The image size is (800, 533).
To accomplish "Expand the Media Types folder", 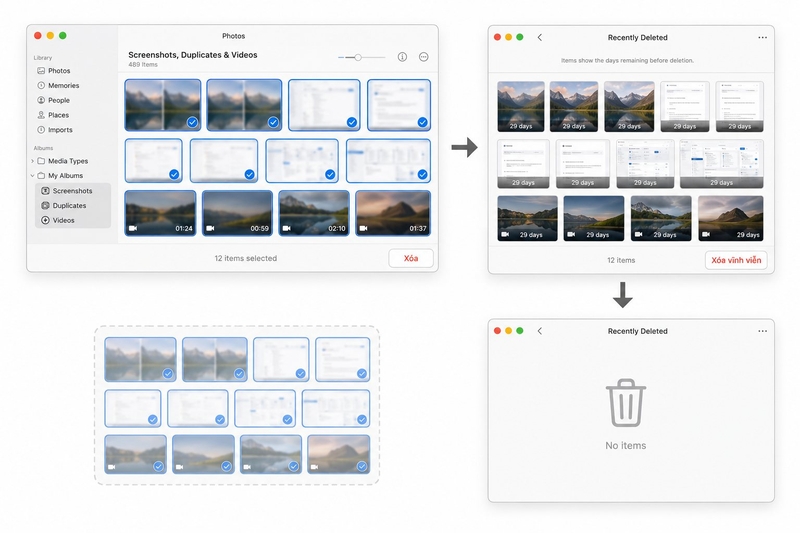I will tap(33, 161).
